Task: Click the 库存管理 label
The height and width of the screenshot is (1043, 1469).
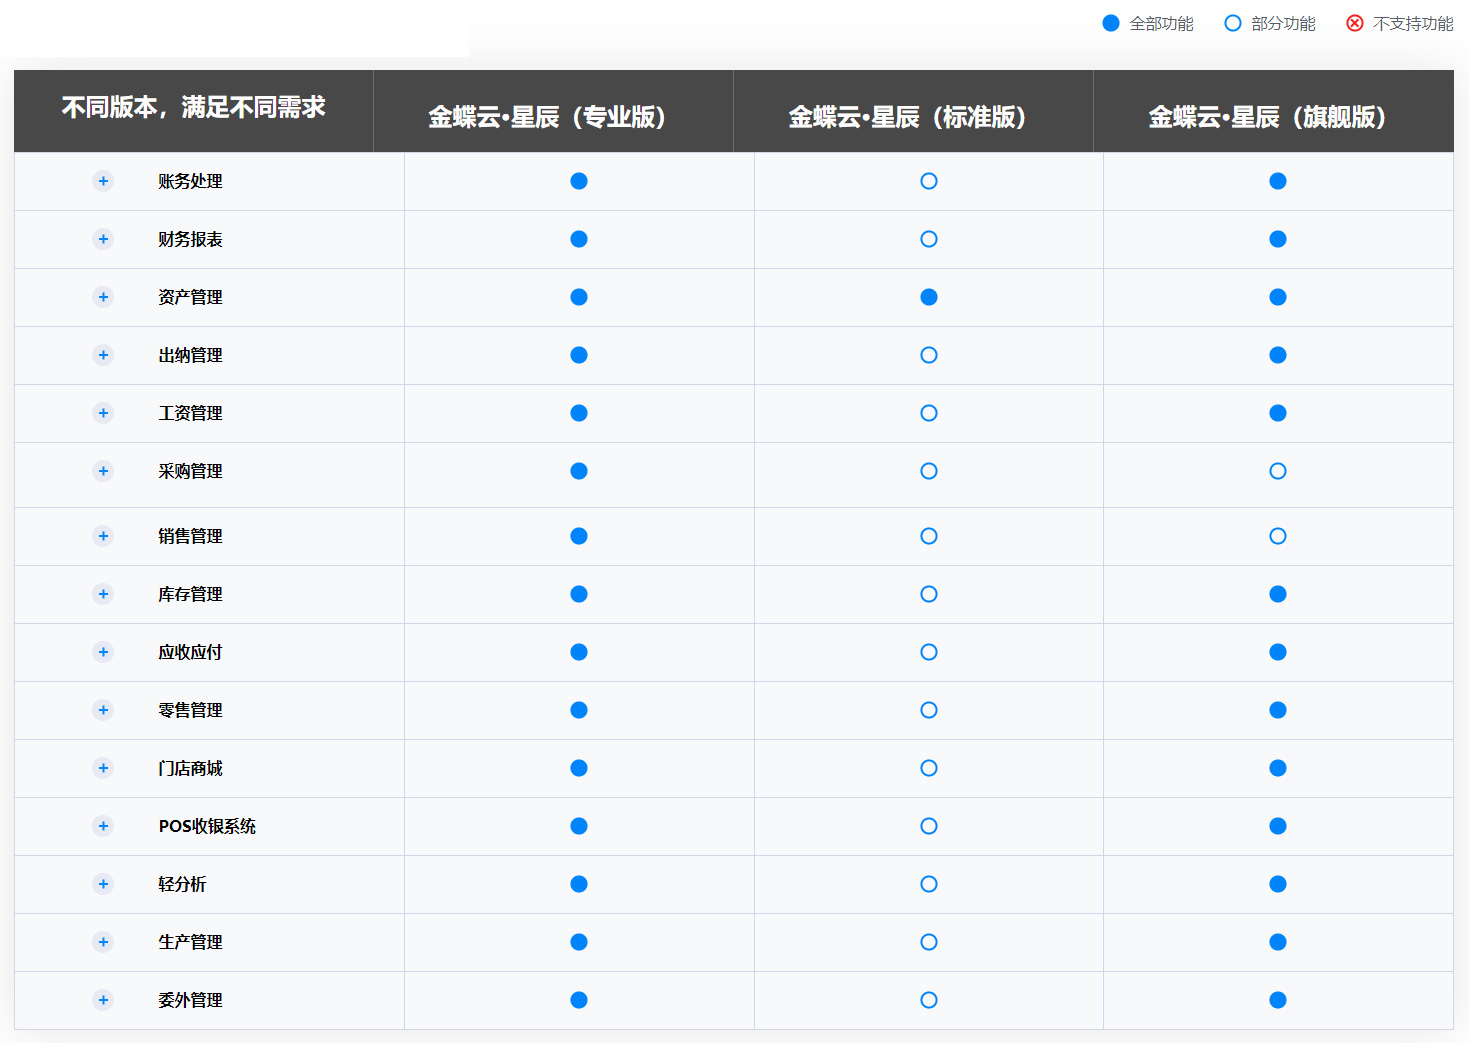Action: click(x=190, y=594)
